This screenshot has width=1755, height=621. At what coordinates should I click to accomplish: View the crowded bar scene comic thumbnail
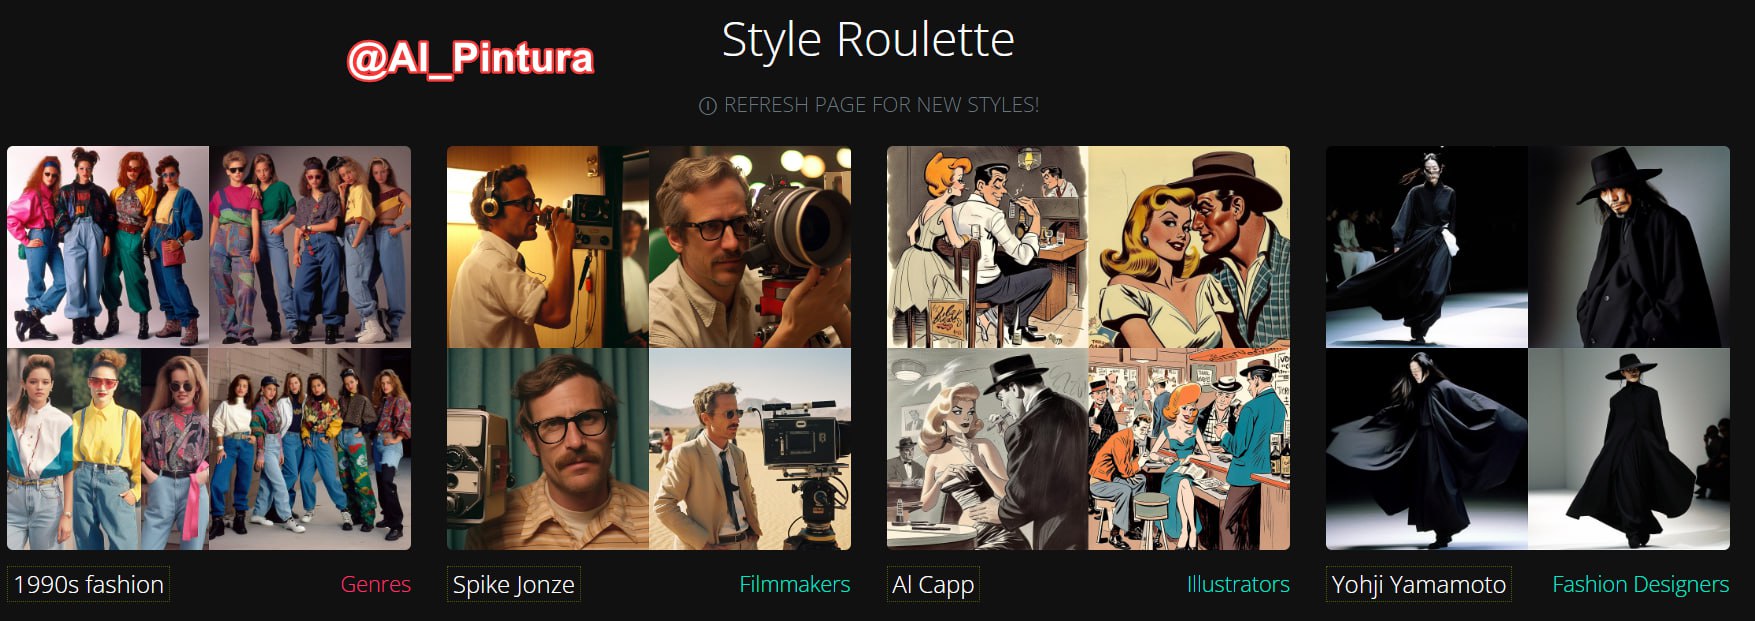pyautogui.click(x=1189, y=449)
